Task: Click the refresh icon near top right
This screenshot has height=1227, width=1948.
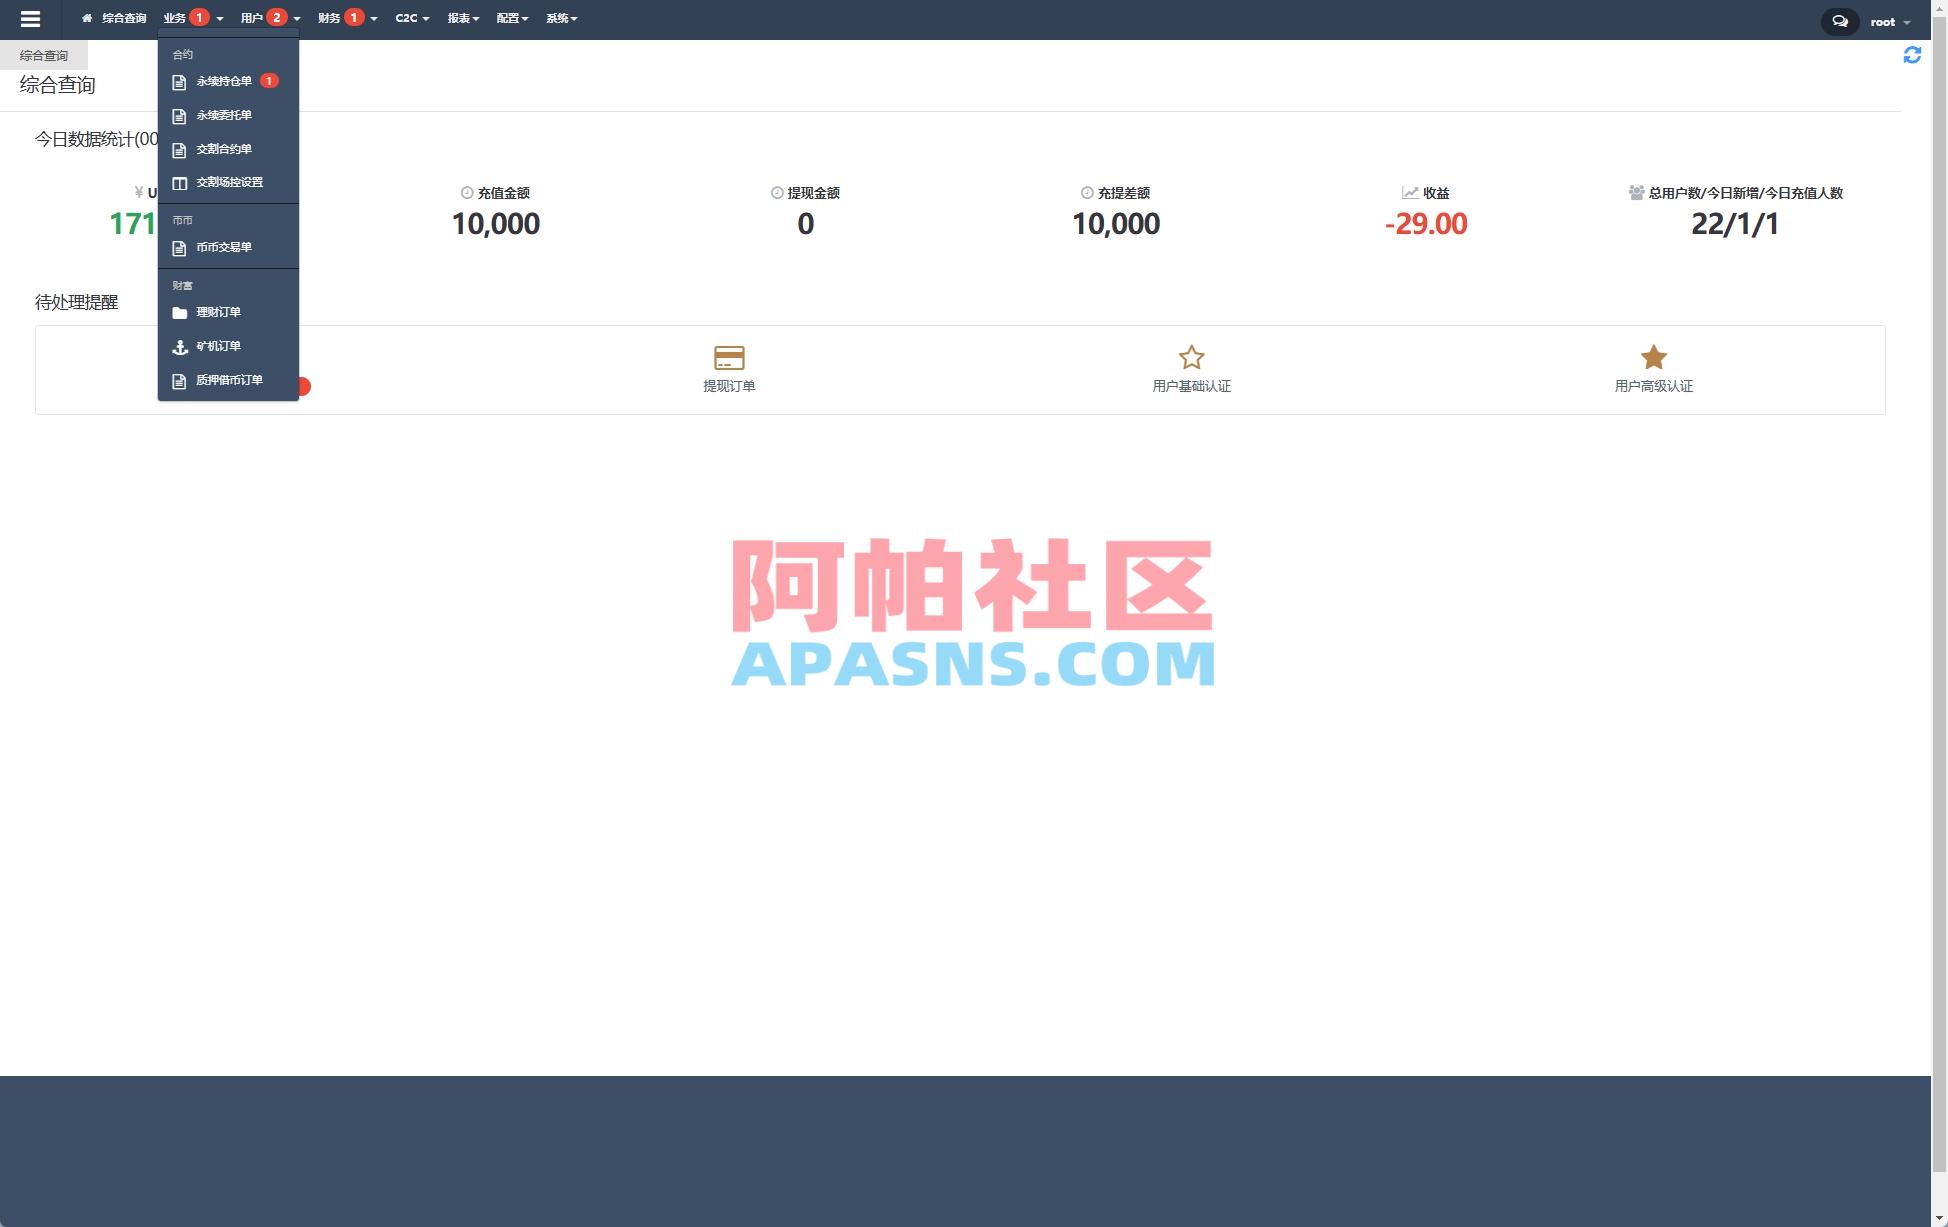Action: 1913,55
